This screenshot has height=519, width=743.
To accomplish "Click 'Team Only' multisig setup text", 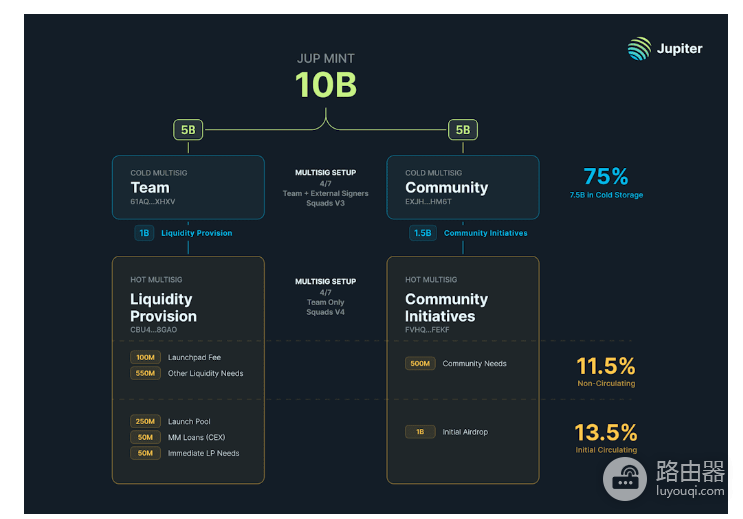I will click(x=326, y=302).
